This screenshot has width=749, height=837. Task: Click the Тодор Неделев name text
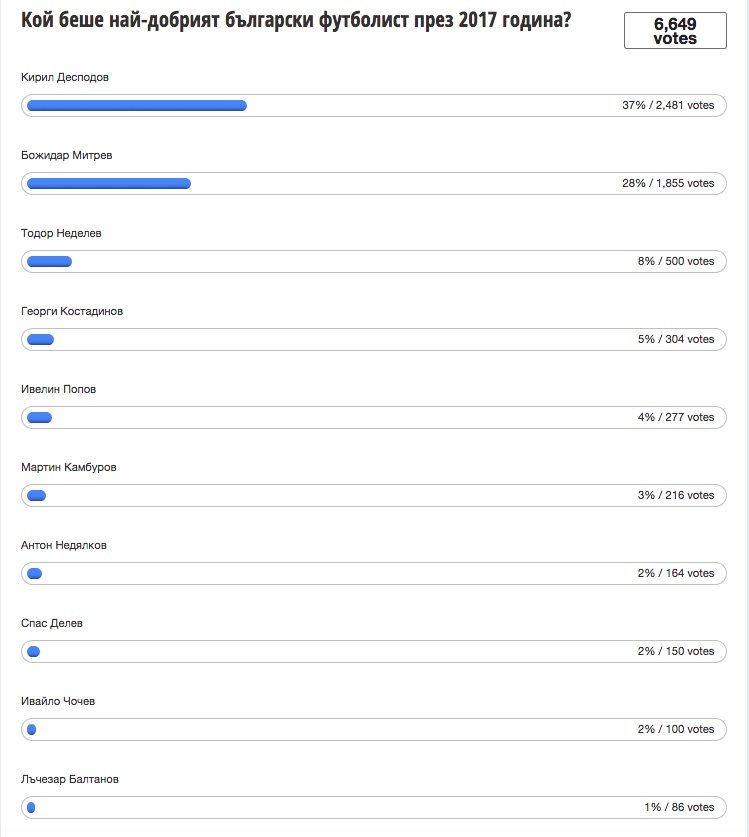click(x=62, y=233)
